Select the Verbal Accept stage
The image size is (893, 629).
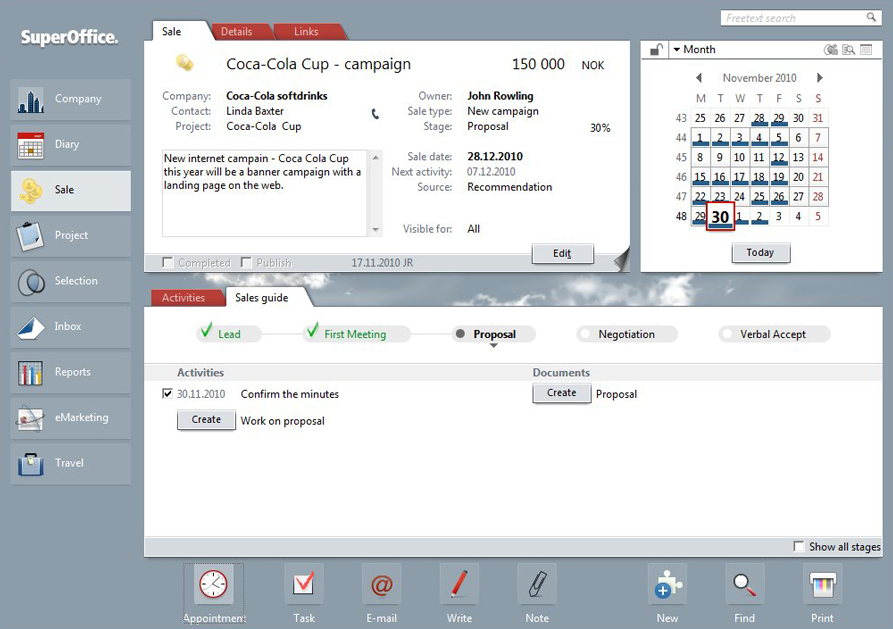pos(773,334)
